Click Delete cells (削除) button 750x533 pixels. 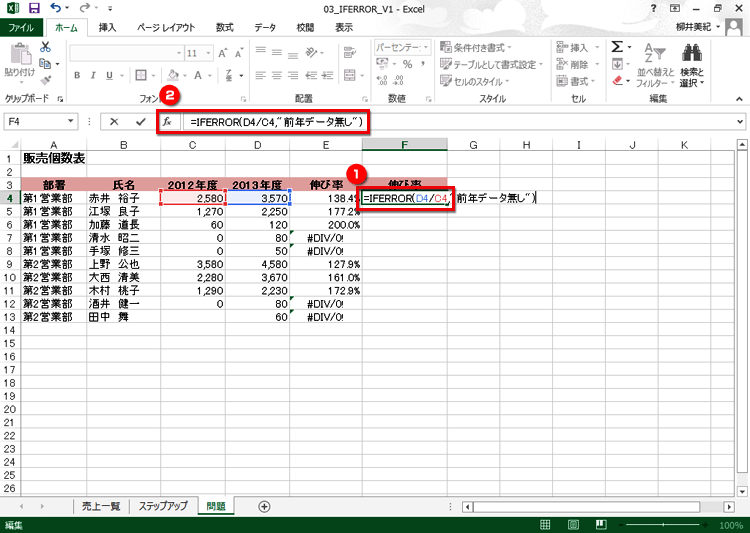[x=577, y=64]
